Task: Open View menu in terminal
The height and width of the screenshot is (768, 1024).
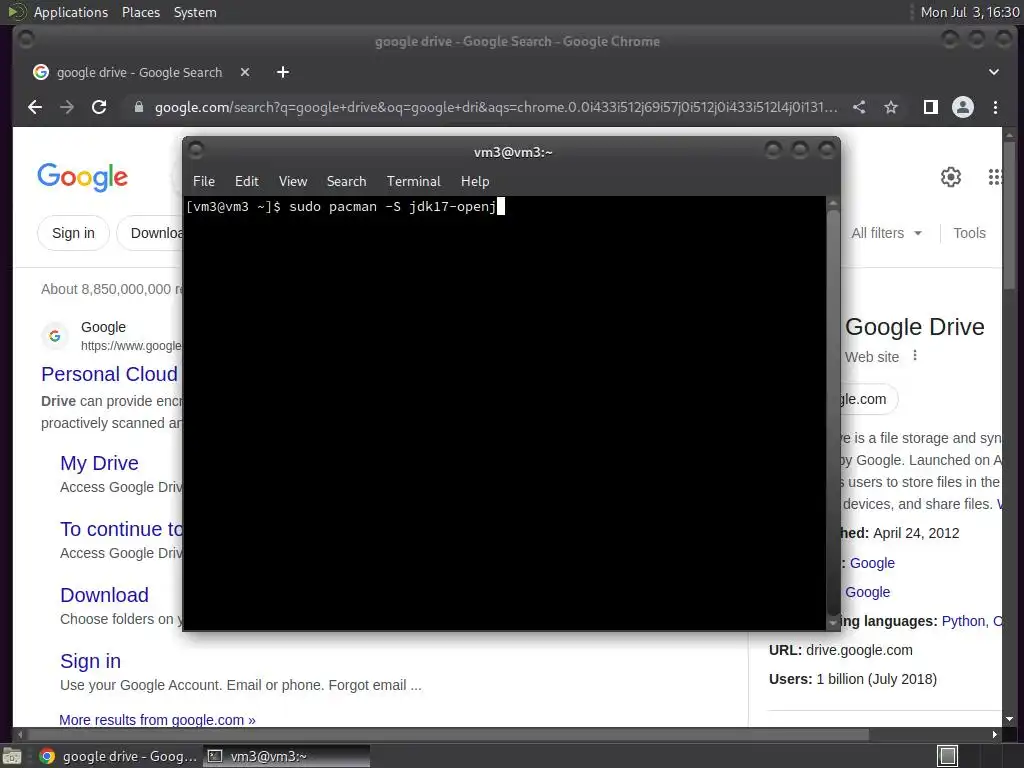Action: tap(293, 182)
